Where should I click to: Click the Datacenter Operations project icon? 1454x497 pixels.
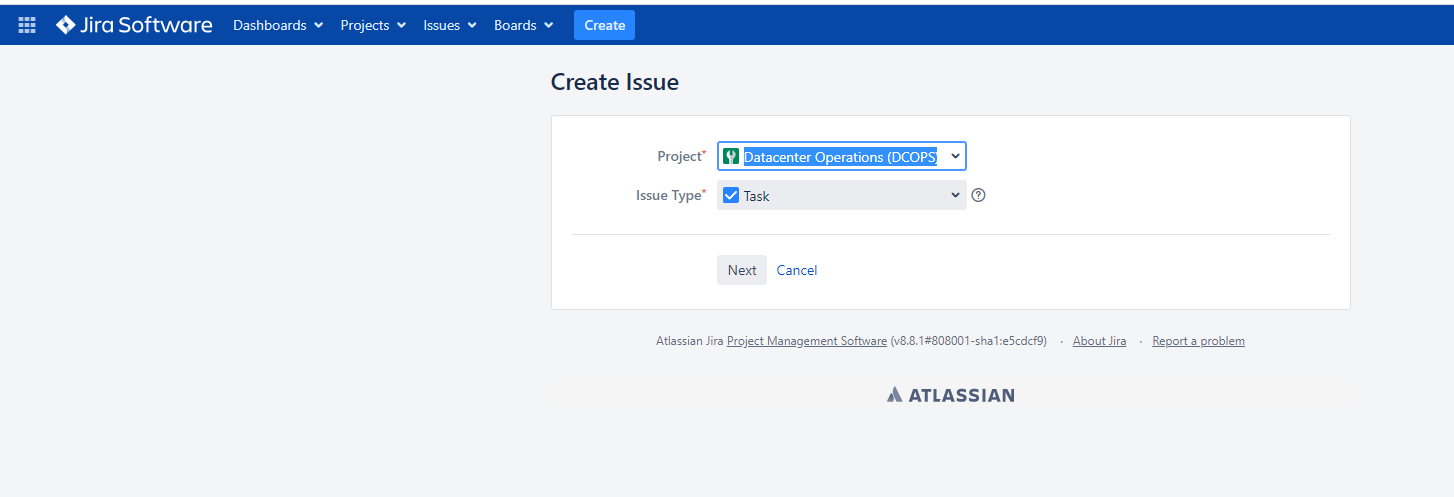coord(731,157)
